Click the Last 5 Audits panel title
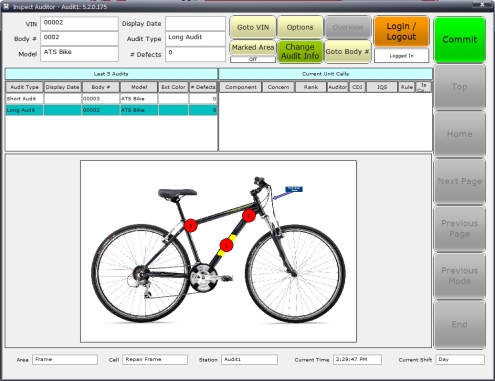 coord(111,74)
